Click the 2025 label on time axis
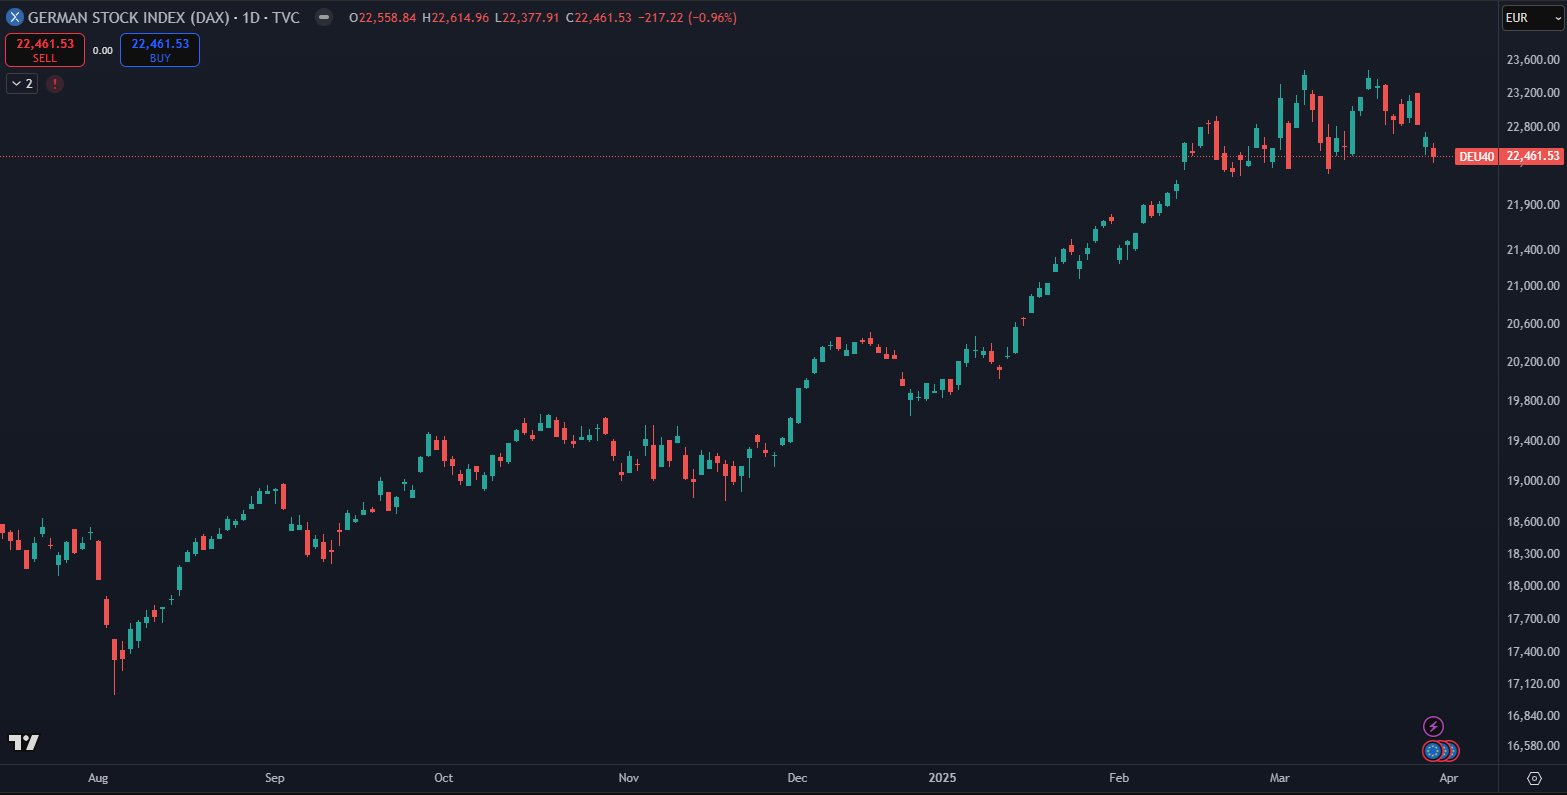 point(943,778)
